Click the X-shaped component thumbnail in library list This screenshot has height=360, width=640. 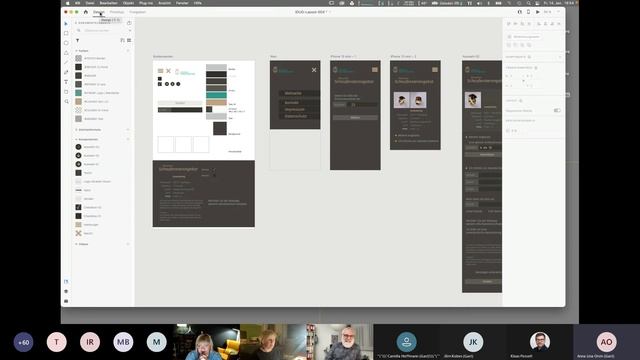(x=78, y=233)
